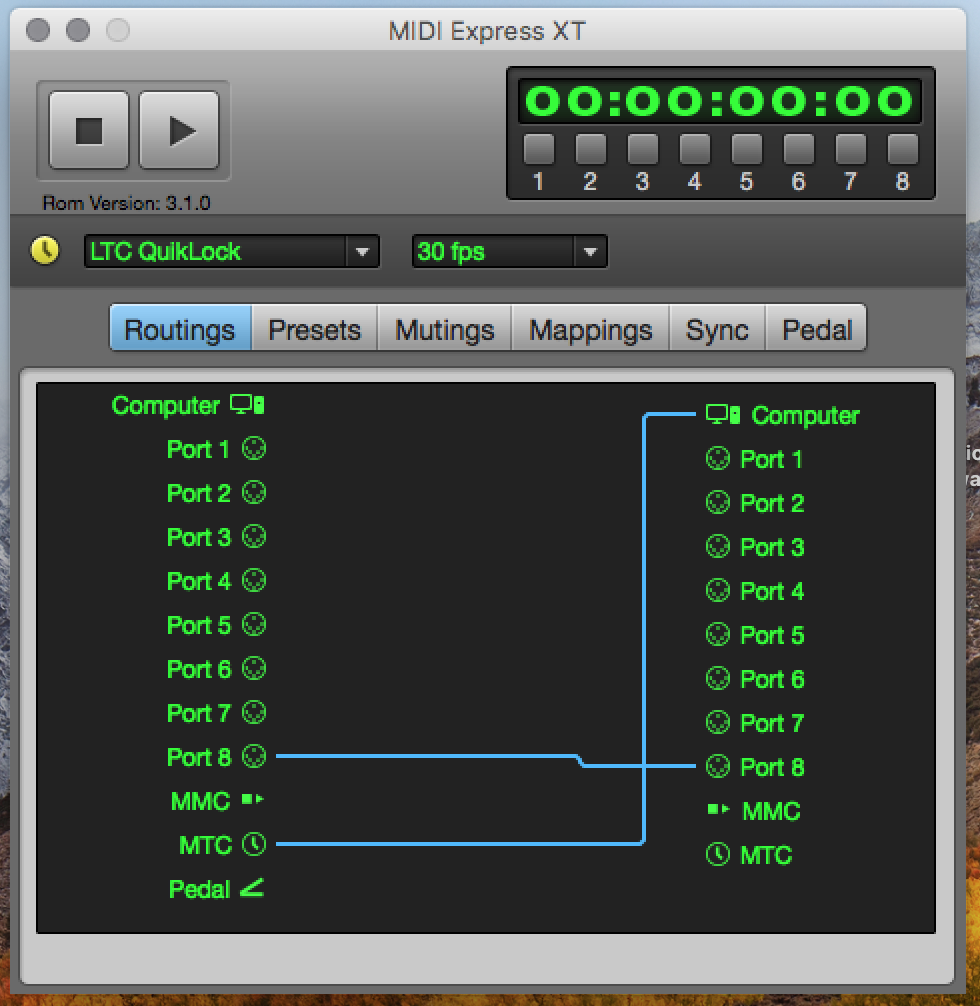
Task: Select input Port 2 MIDI connector icon
Action: 254,493
